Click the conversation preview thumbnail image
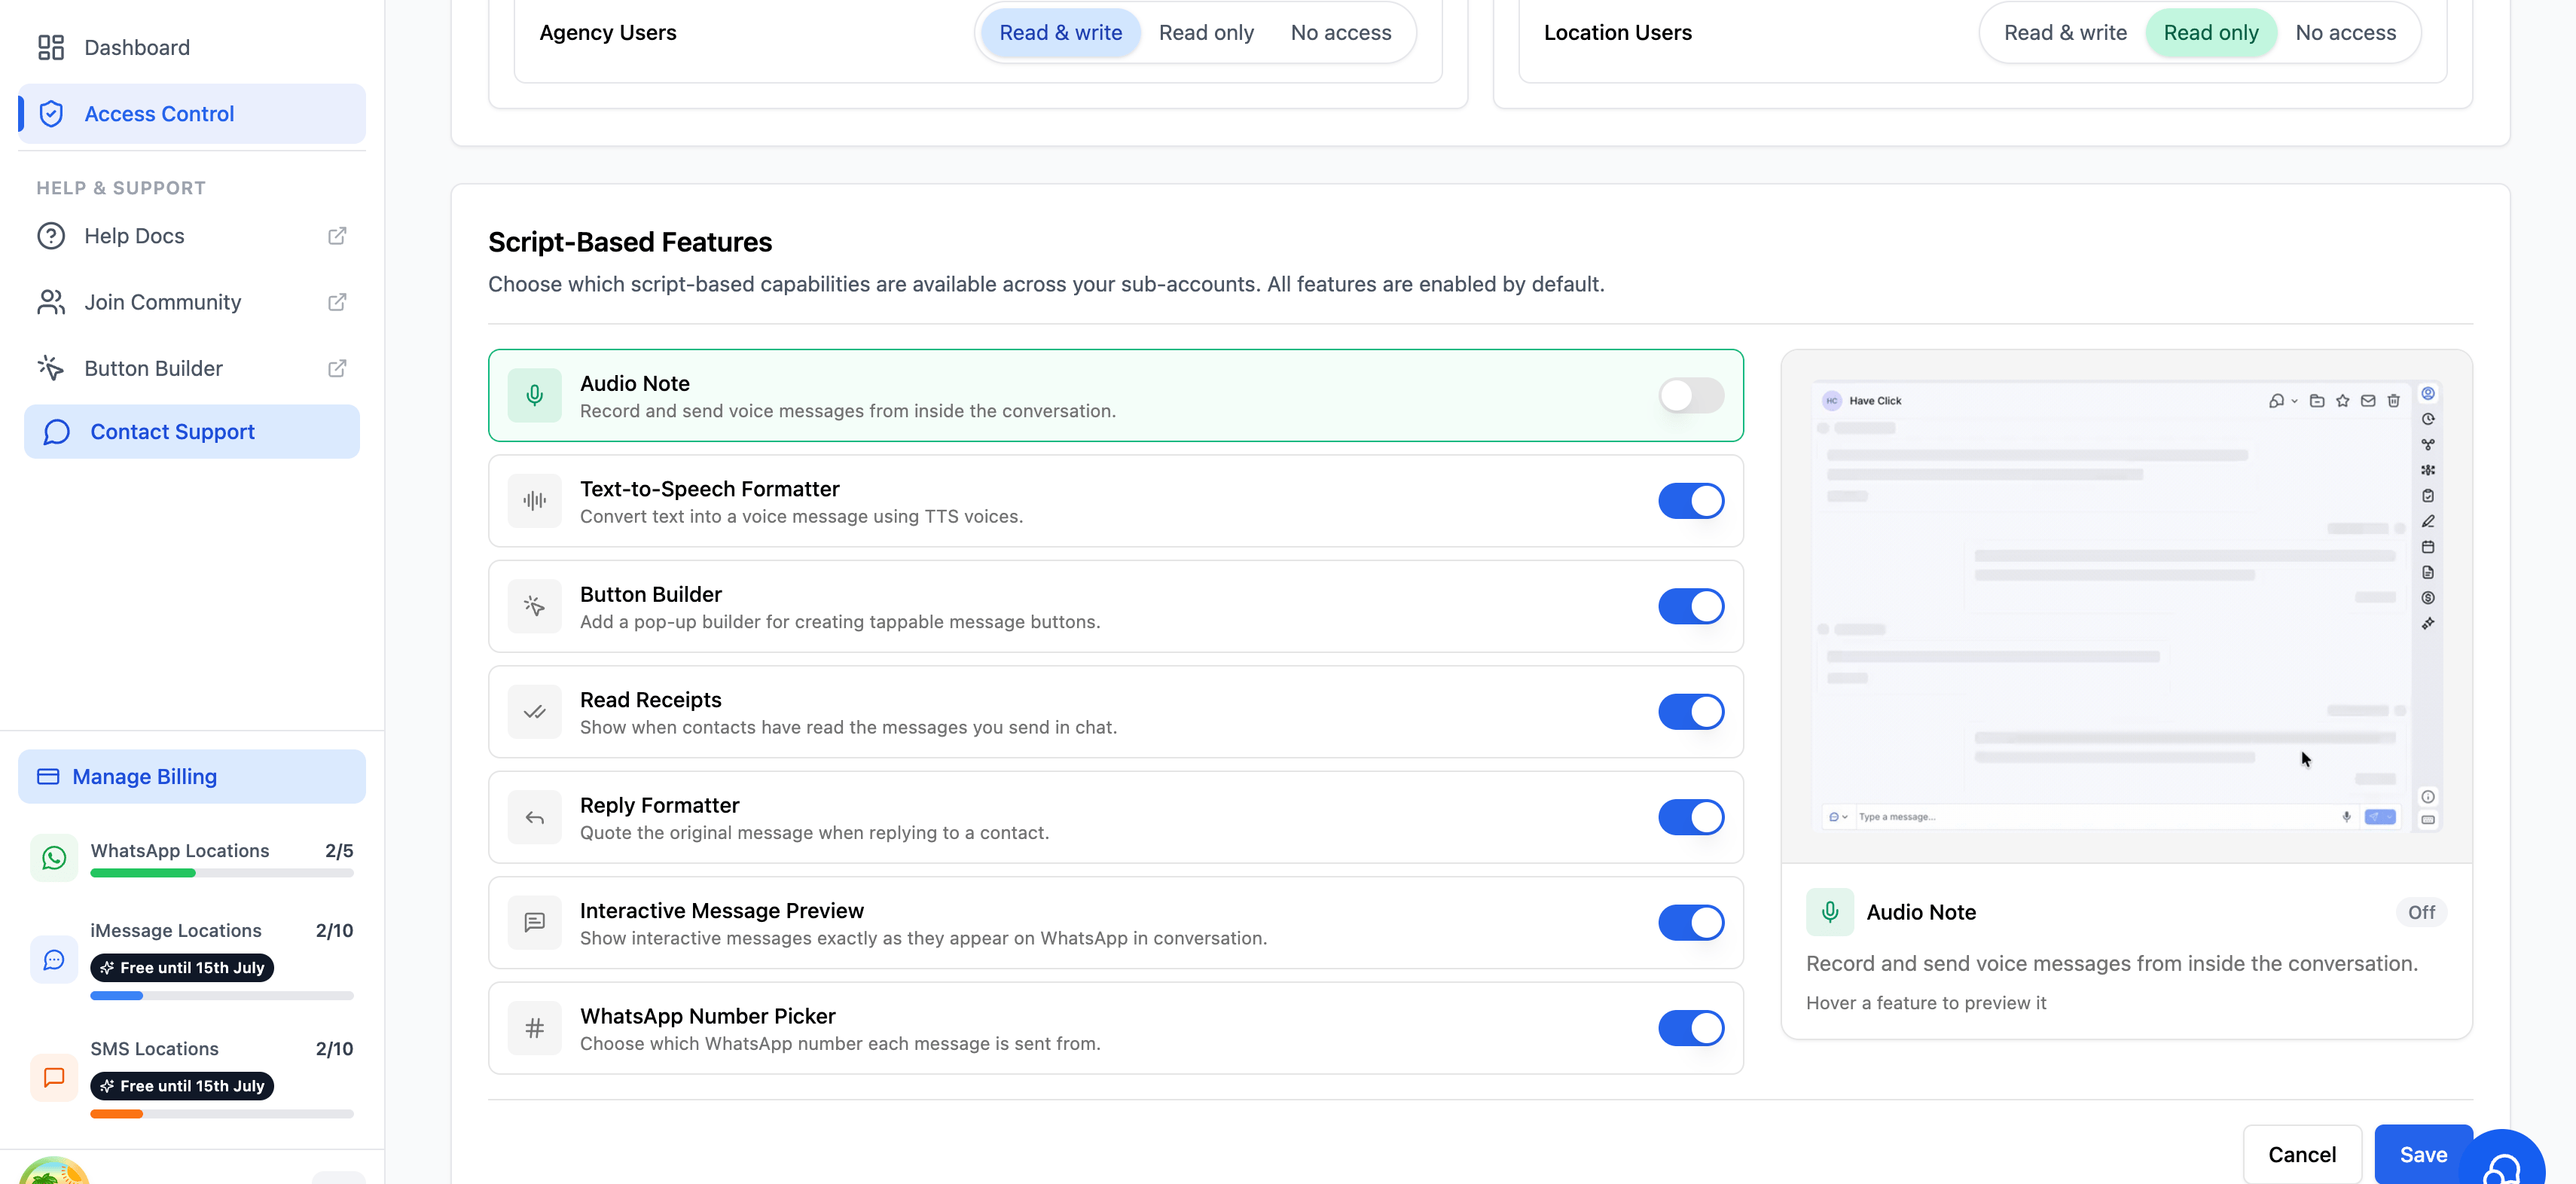This screenshot has height=1184, width=2576. point(2126,606)
